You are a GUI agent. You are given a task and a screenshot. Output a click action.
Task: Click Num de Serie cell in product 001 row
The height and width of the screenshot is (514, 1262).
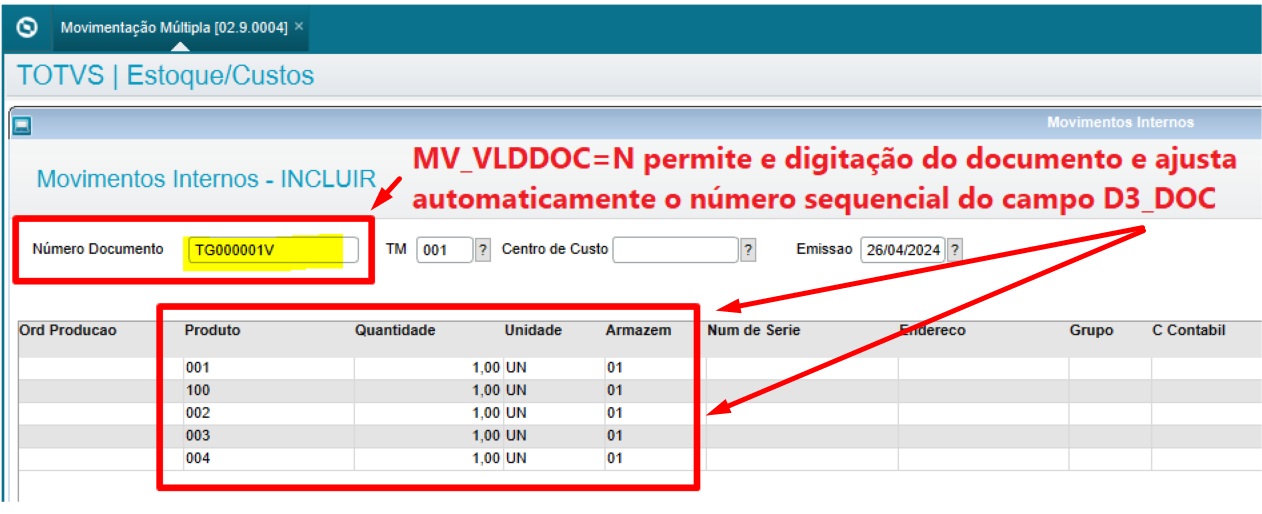pyautogui.click(x=801, y=368)
